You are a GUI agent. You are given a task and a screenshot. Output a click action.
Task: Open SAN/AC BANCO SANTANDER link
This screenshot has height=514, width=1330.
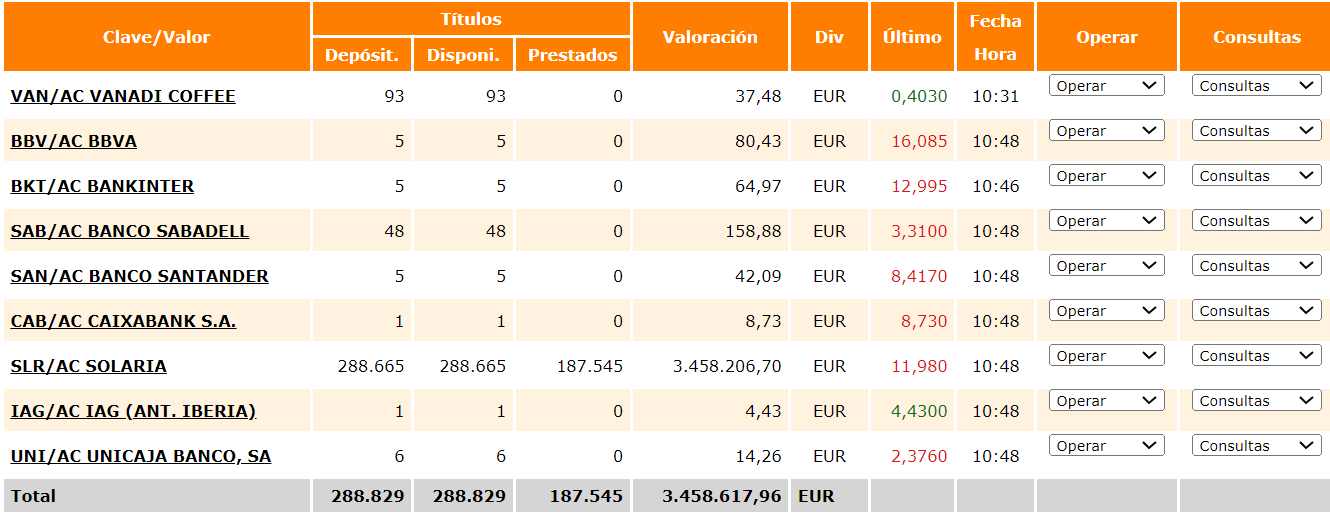pyautogui.click(x=139, y=276)
